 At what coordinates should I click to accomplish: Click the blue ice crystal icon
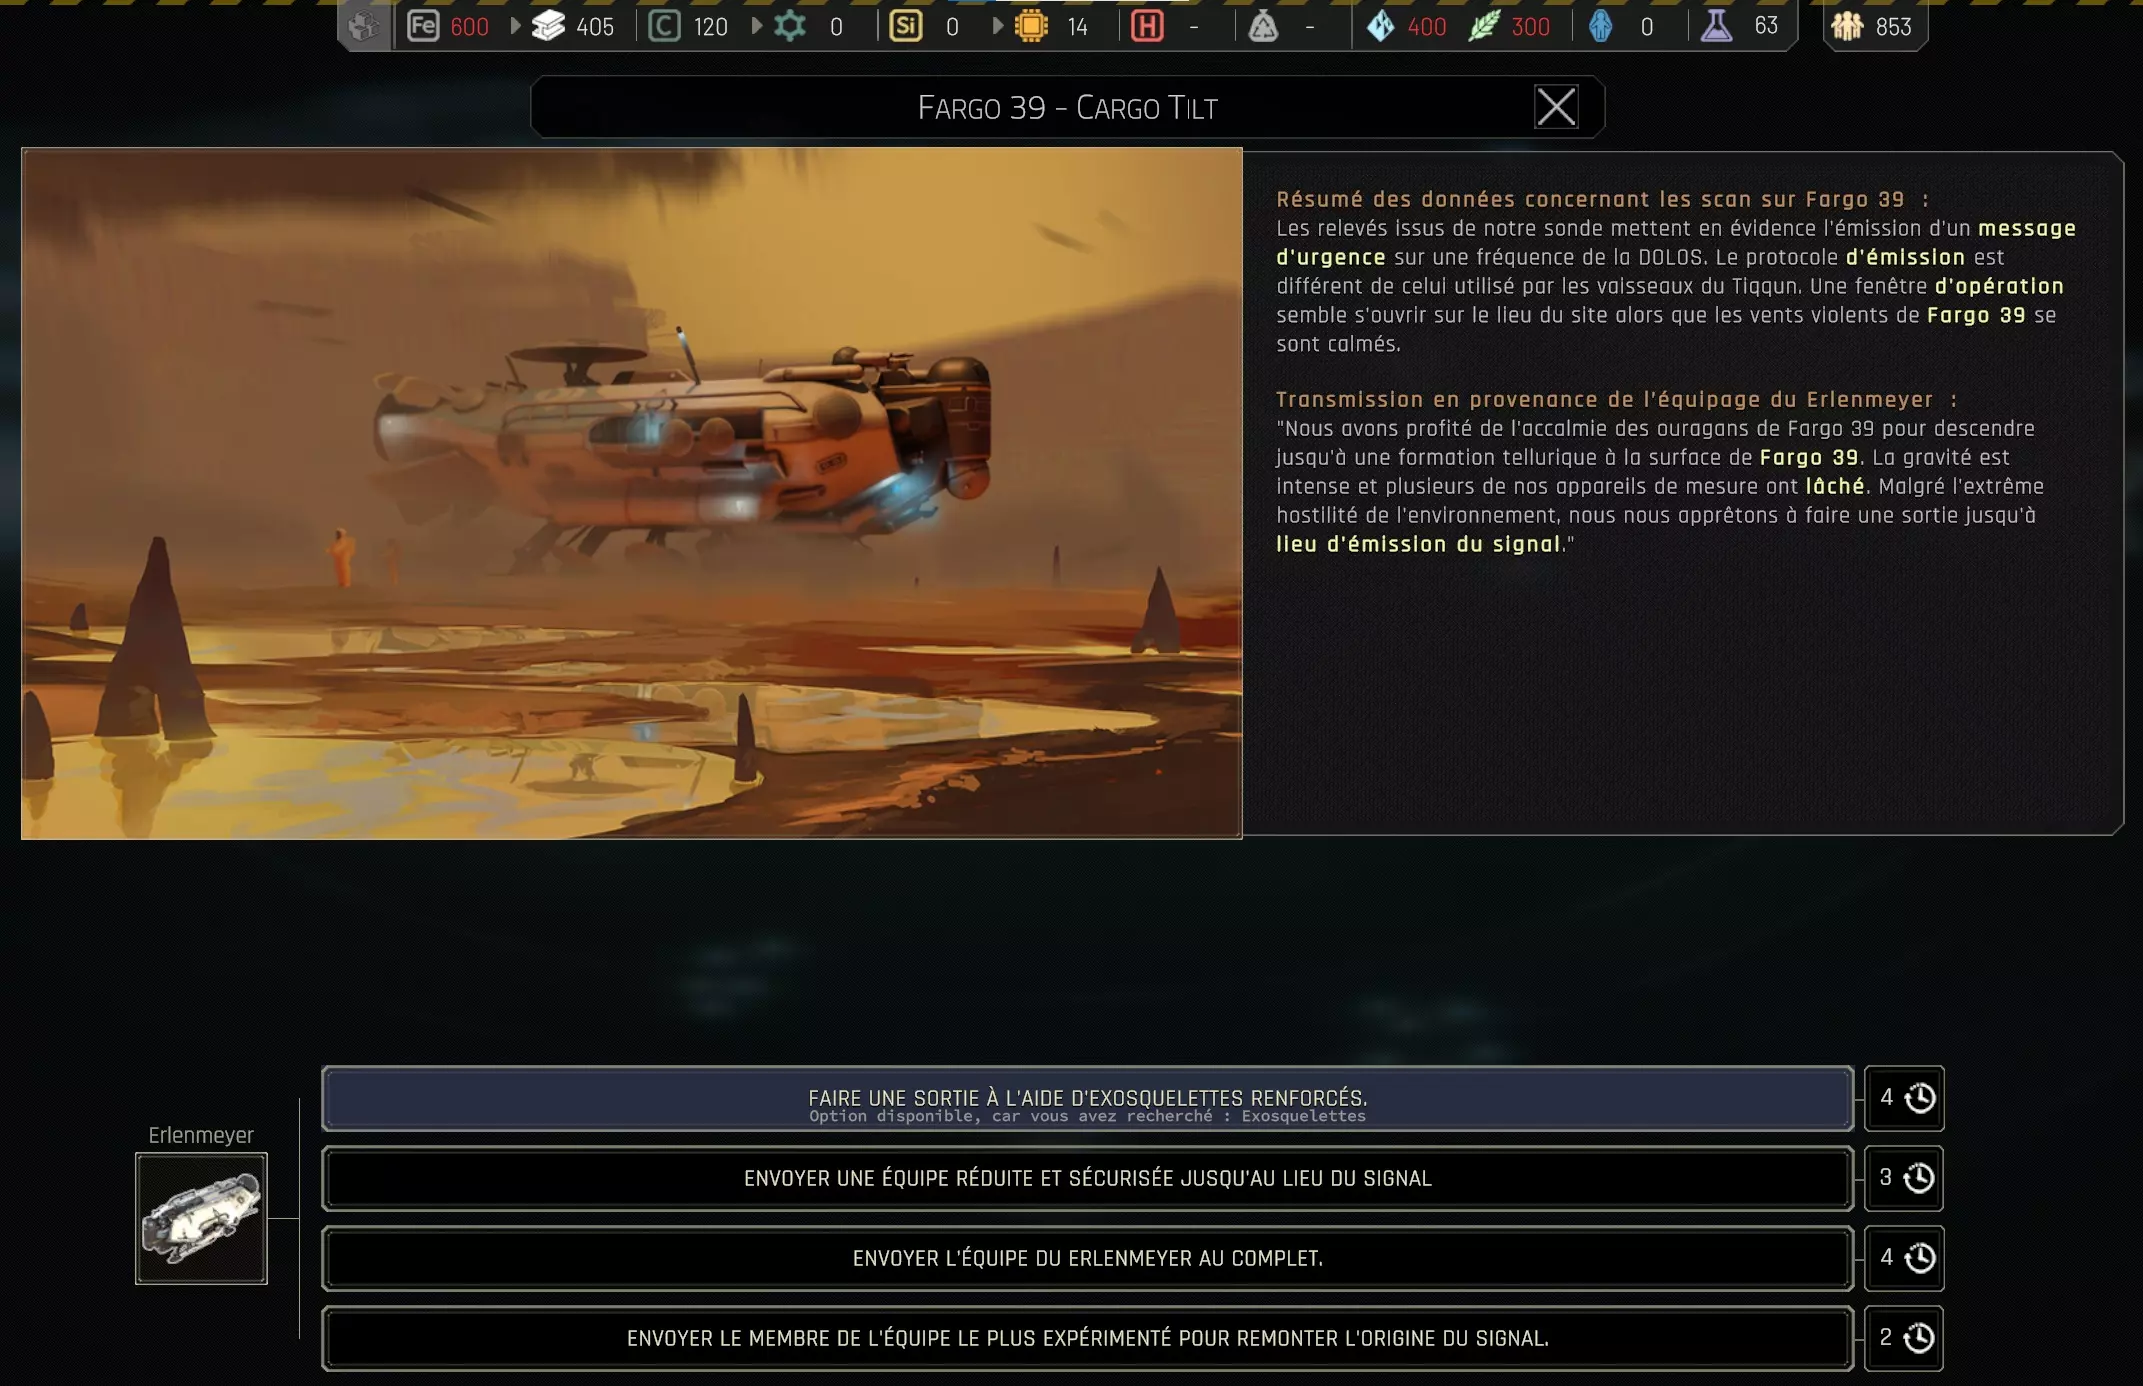pyautogui.click(x=1380, y=26)
